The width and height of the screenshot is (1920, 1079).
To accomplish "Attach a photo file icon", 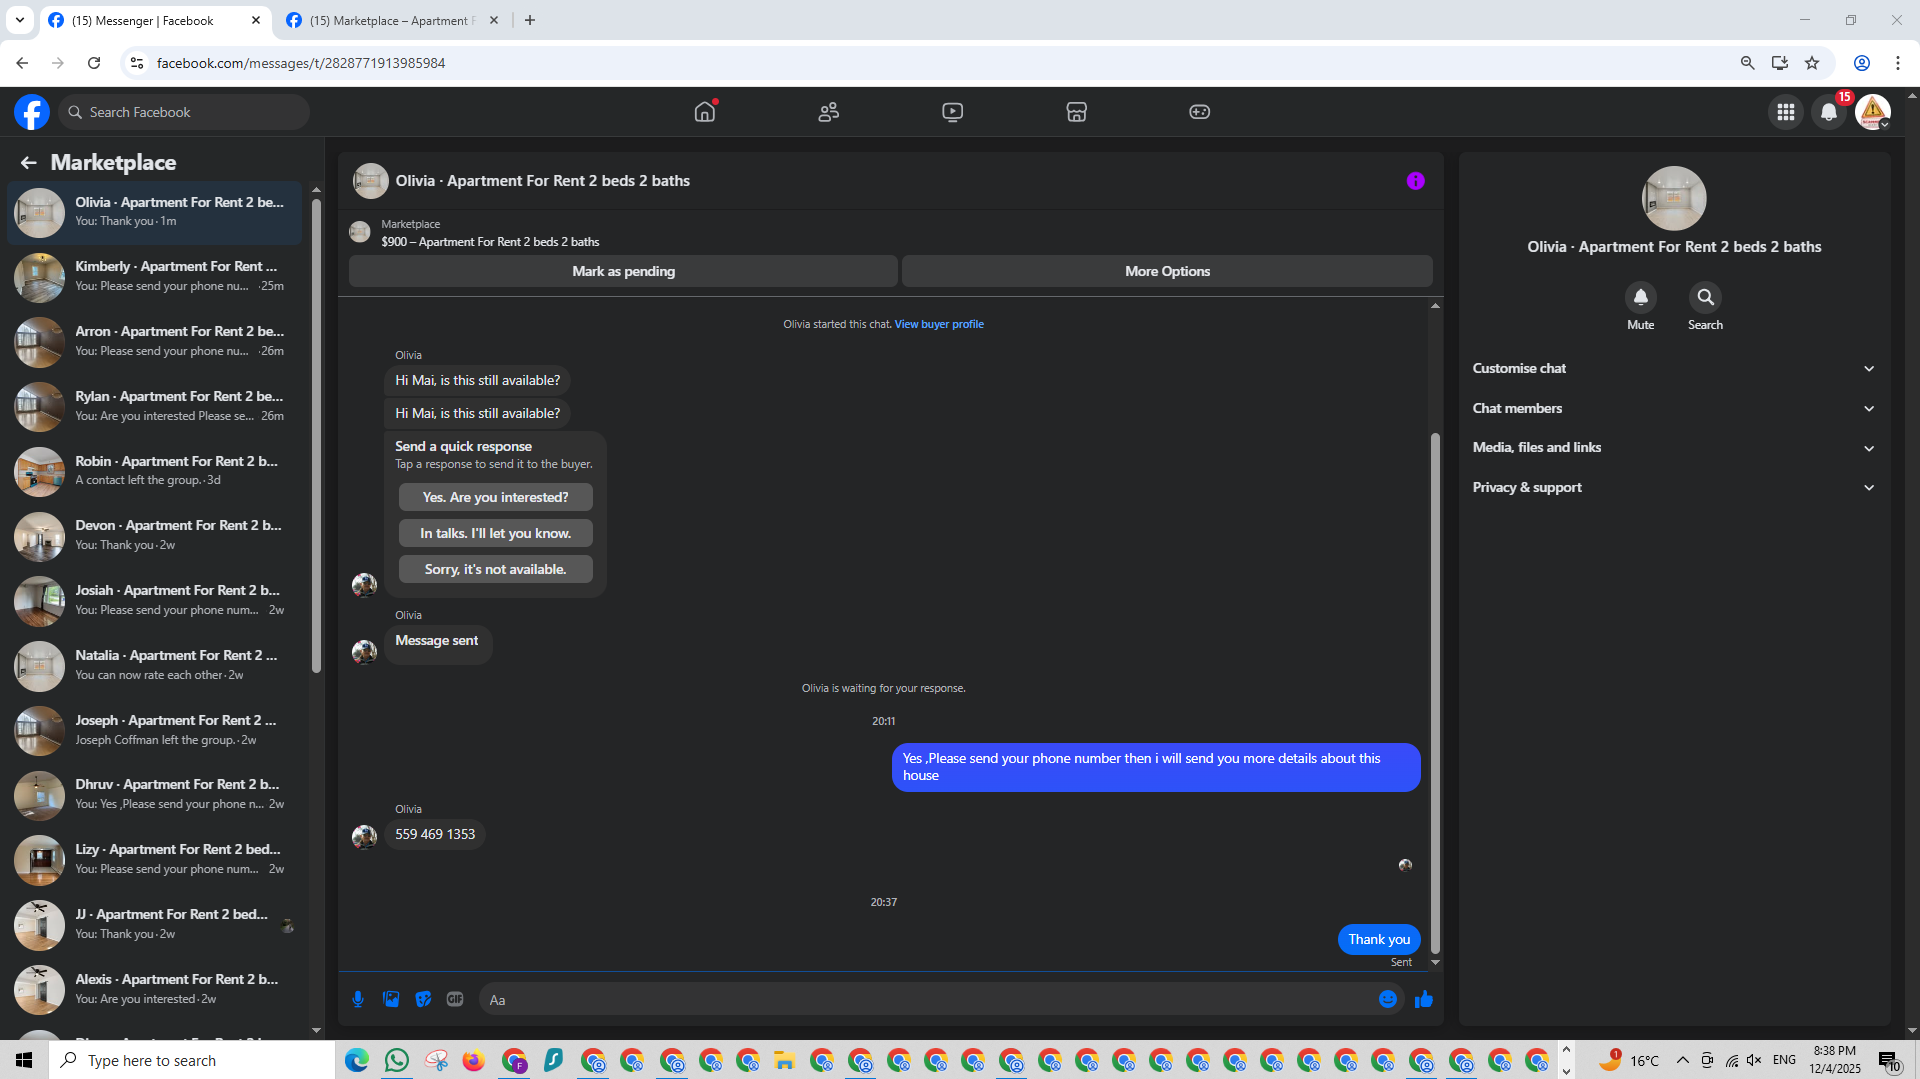I will click(x=391, y=999).
